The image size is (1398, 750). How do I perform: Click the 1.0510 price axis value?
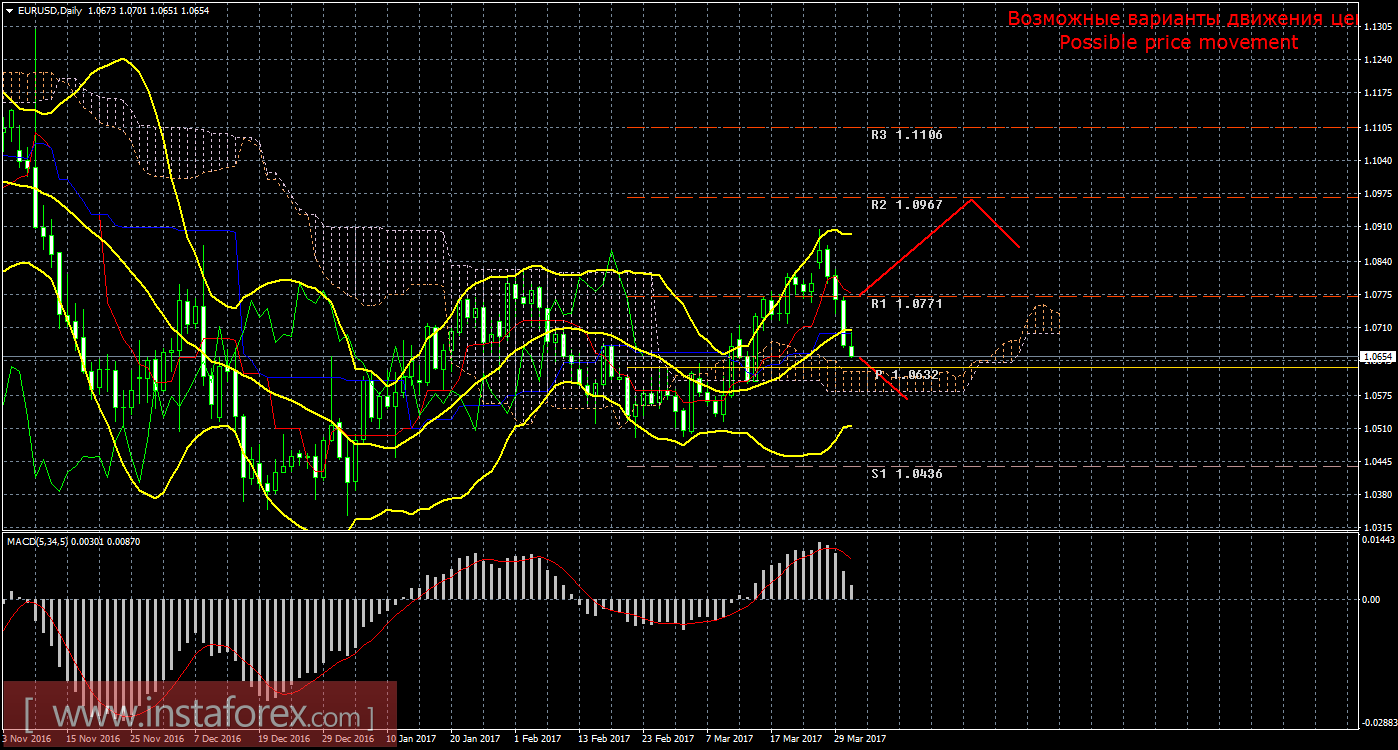tap(1379, 428)
